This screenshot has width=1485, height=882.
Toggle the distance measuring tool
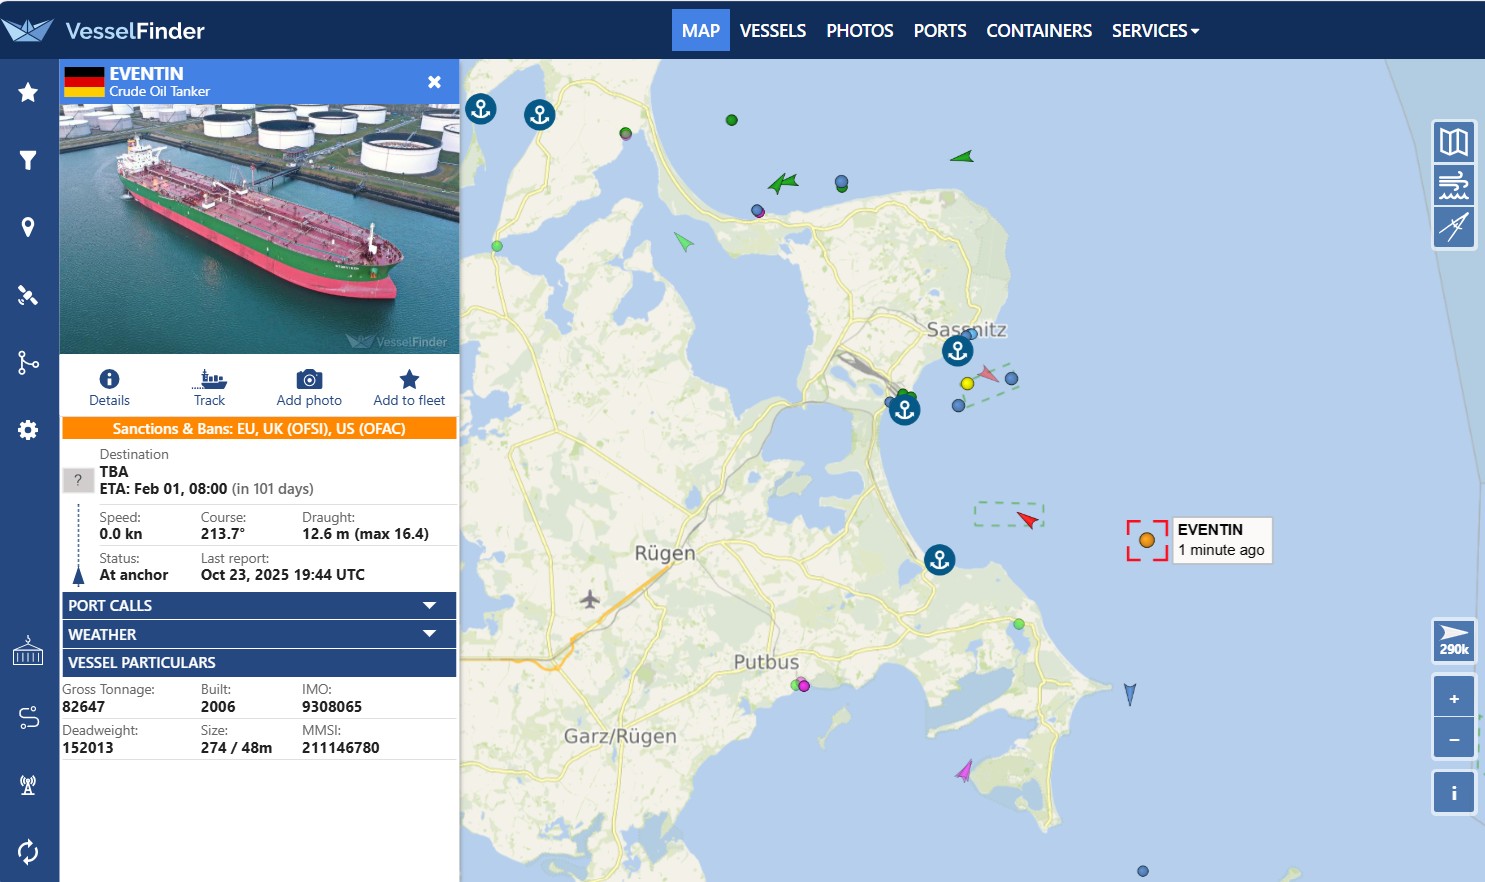click(1453, 228)
